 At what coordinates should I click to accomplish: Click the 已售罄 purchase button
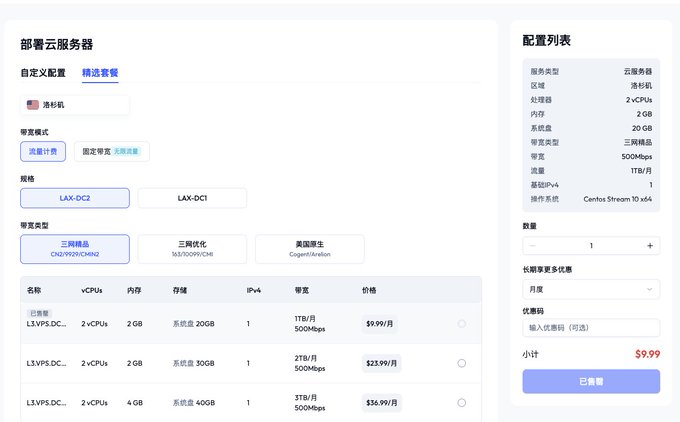coord(591,382)
